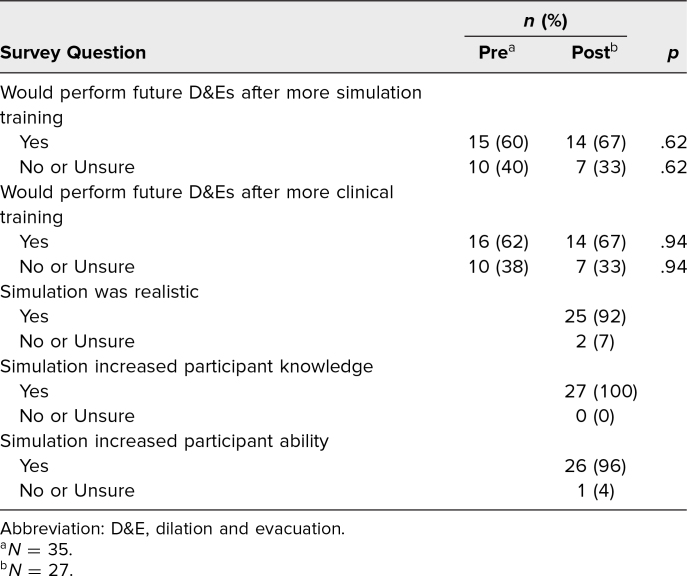Click Simulation increased participant knowledge label
The image size is (687, 576).
pos(187,367)
